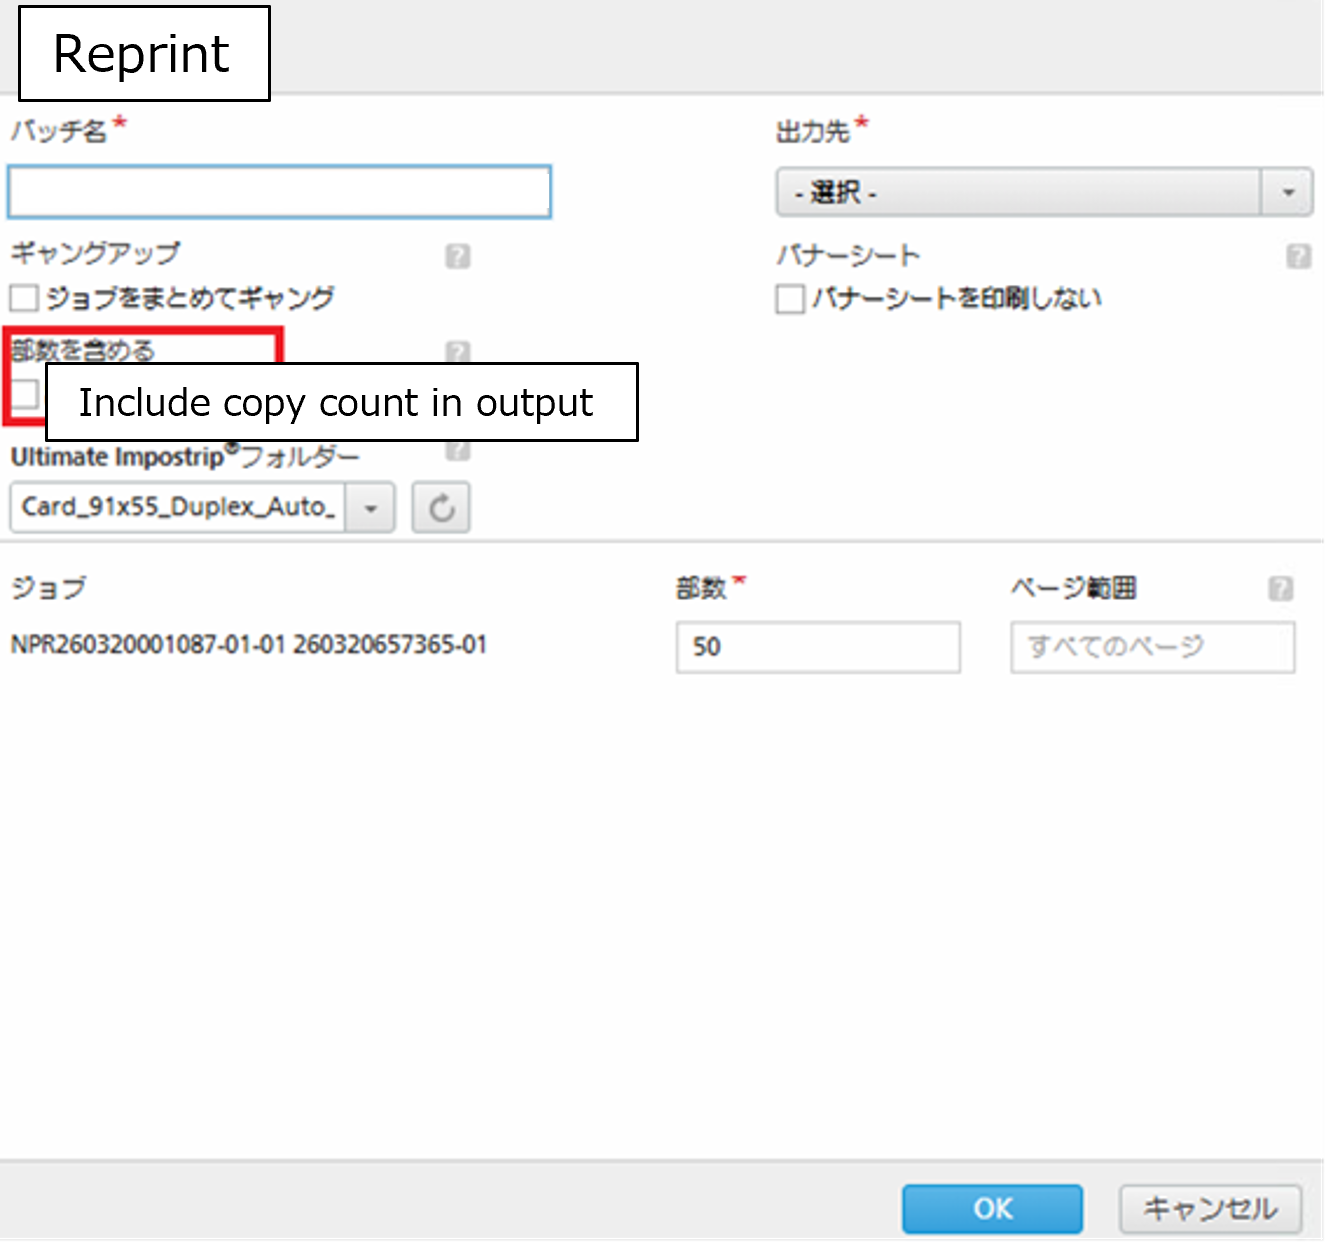The width and height of the screenshot is (1326, 1243).
Task: Cancel the reprint with キャンセル
Action: 1210,1209
